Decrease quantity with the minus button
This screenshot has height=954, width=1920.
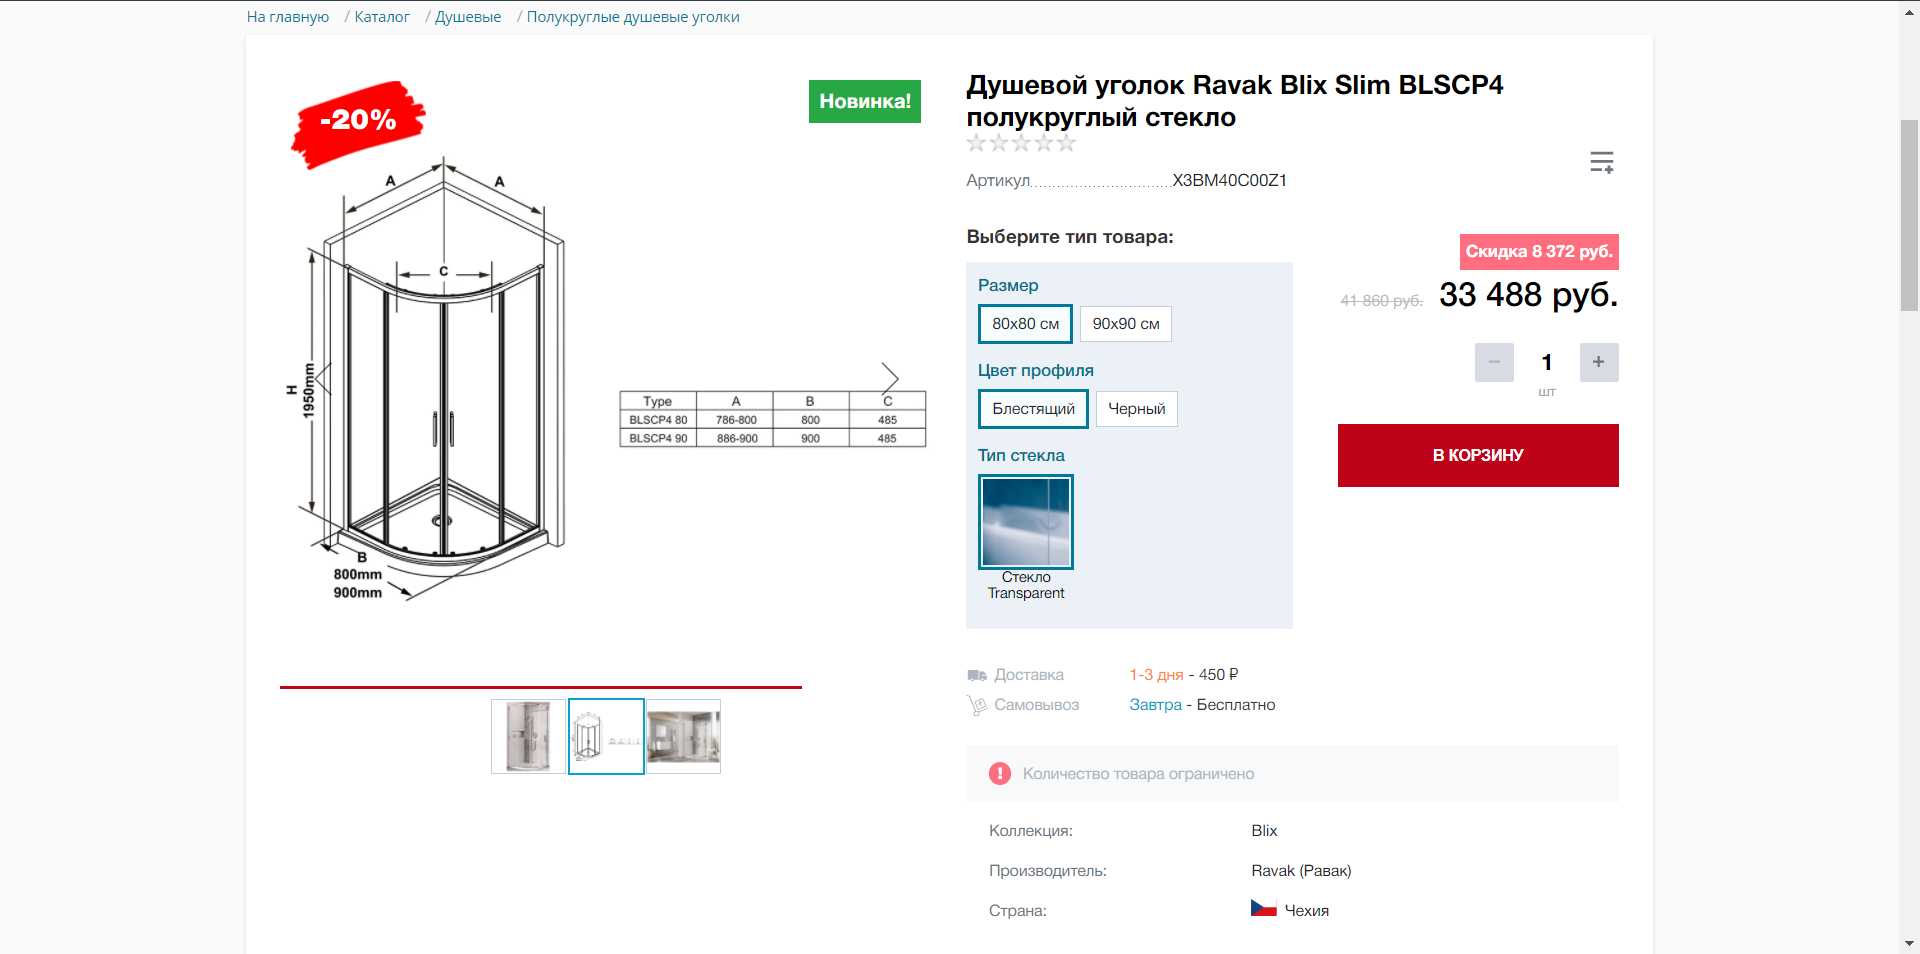[1494, 362]
